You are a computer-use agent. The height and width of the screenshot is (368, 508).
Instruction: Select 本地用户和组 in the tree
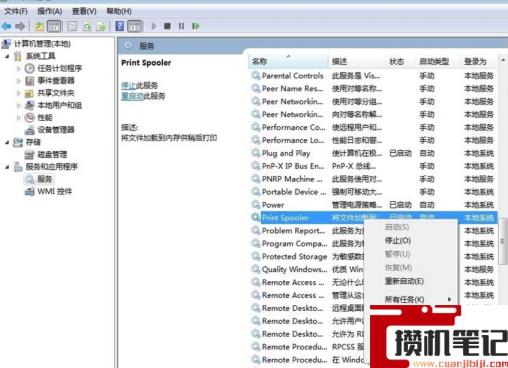60,105
